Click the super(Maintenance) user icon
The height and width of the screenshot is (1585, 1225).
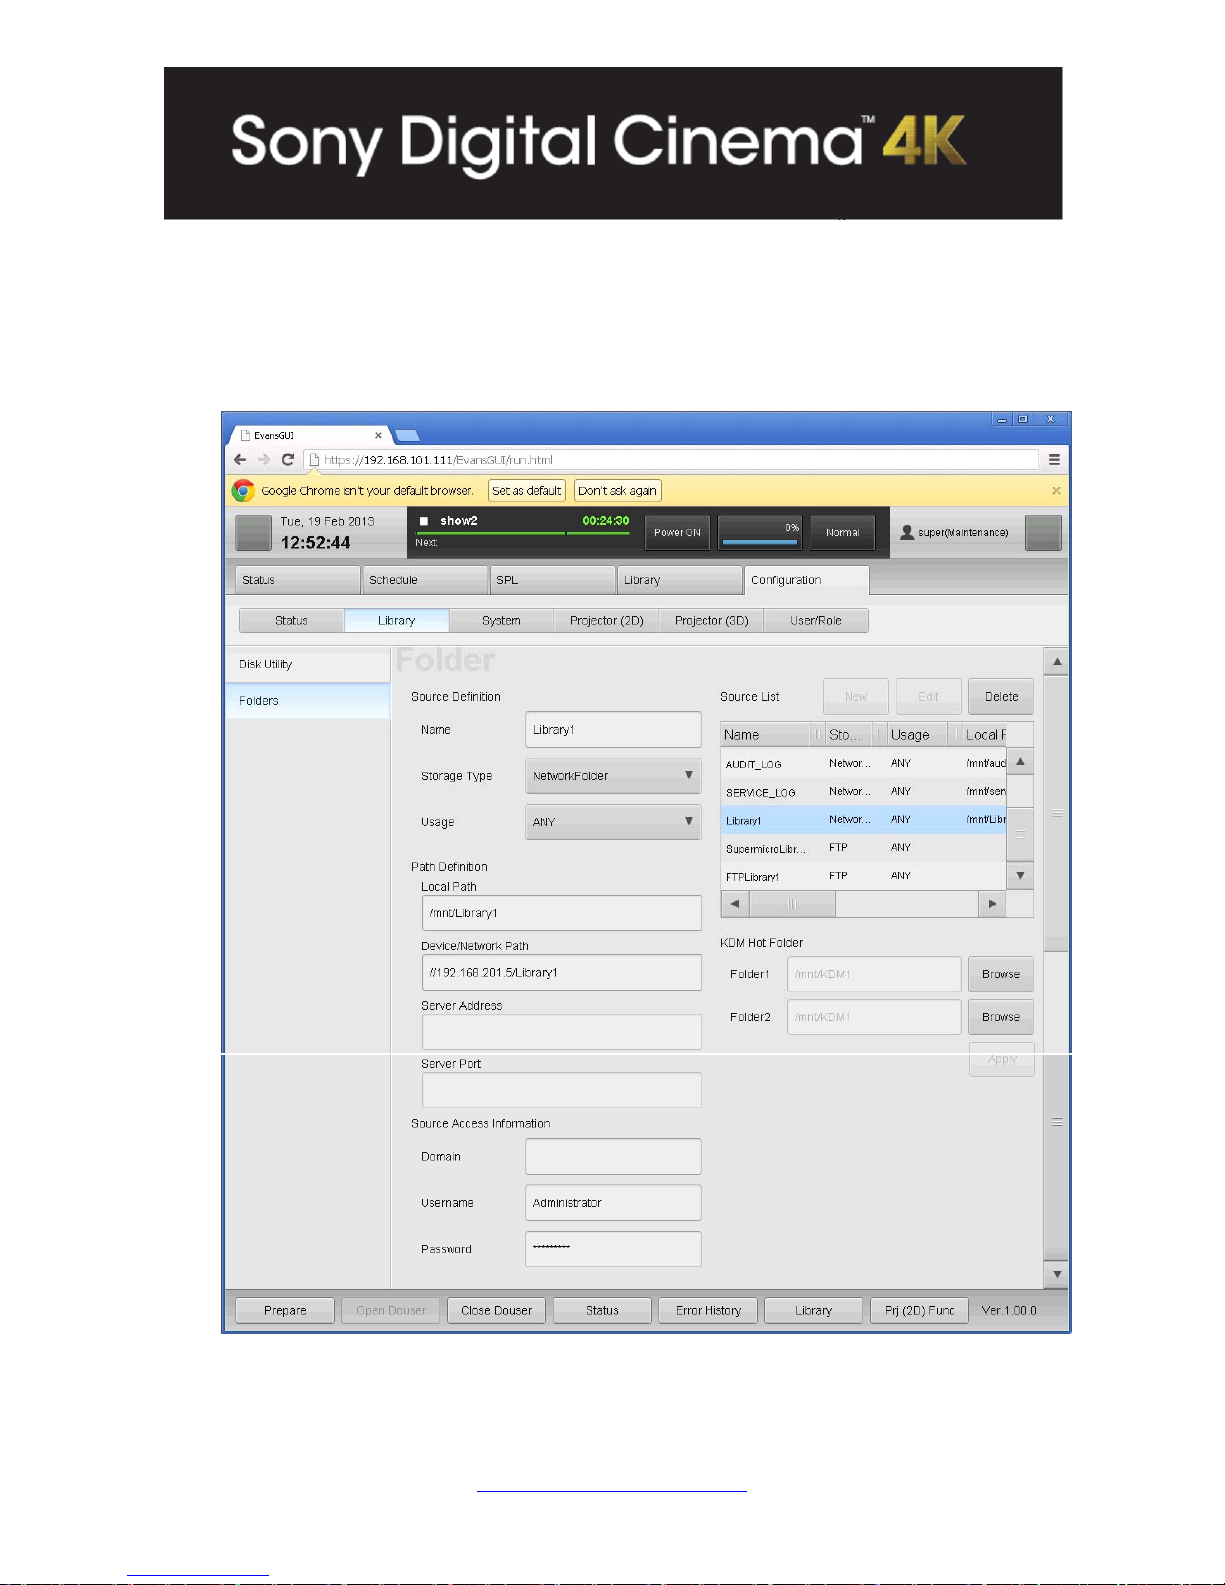point(907,532)
